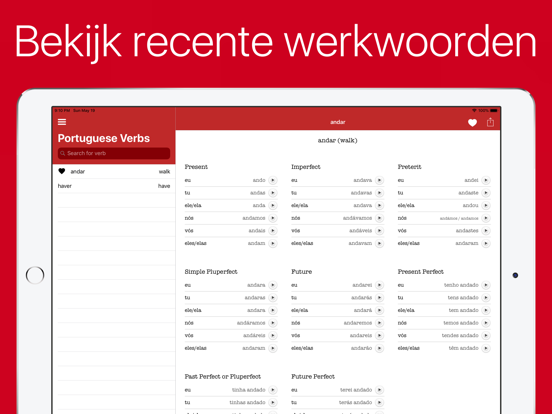Screen dimensions: 552x414
Task: Play audio for Imperfect eu andava
Action: 380,180
